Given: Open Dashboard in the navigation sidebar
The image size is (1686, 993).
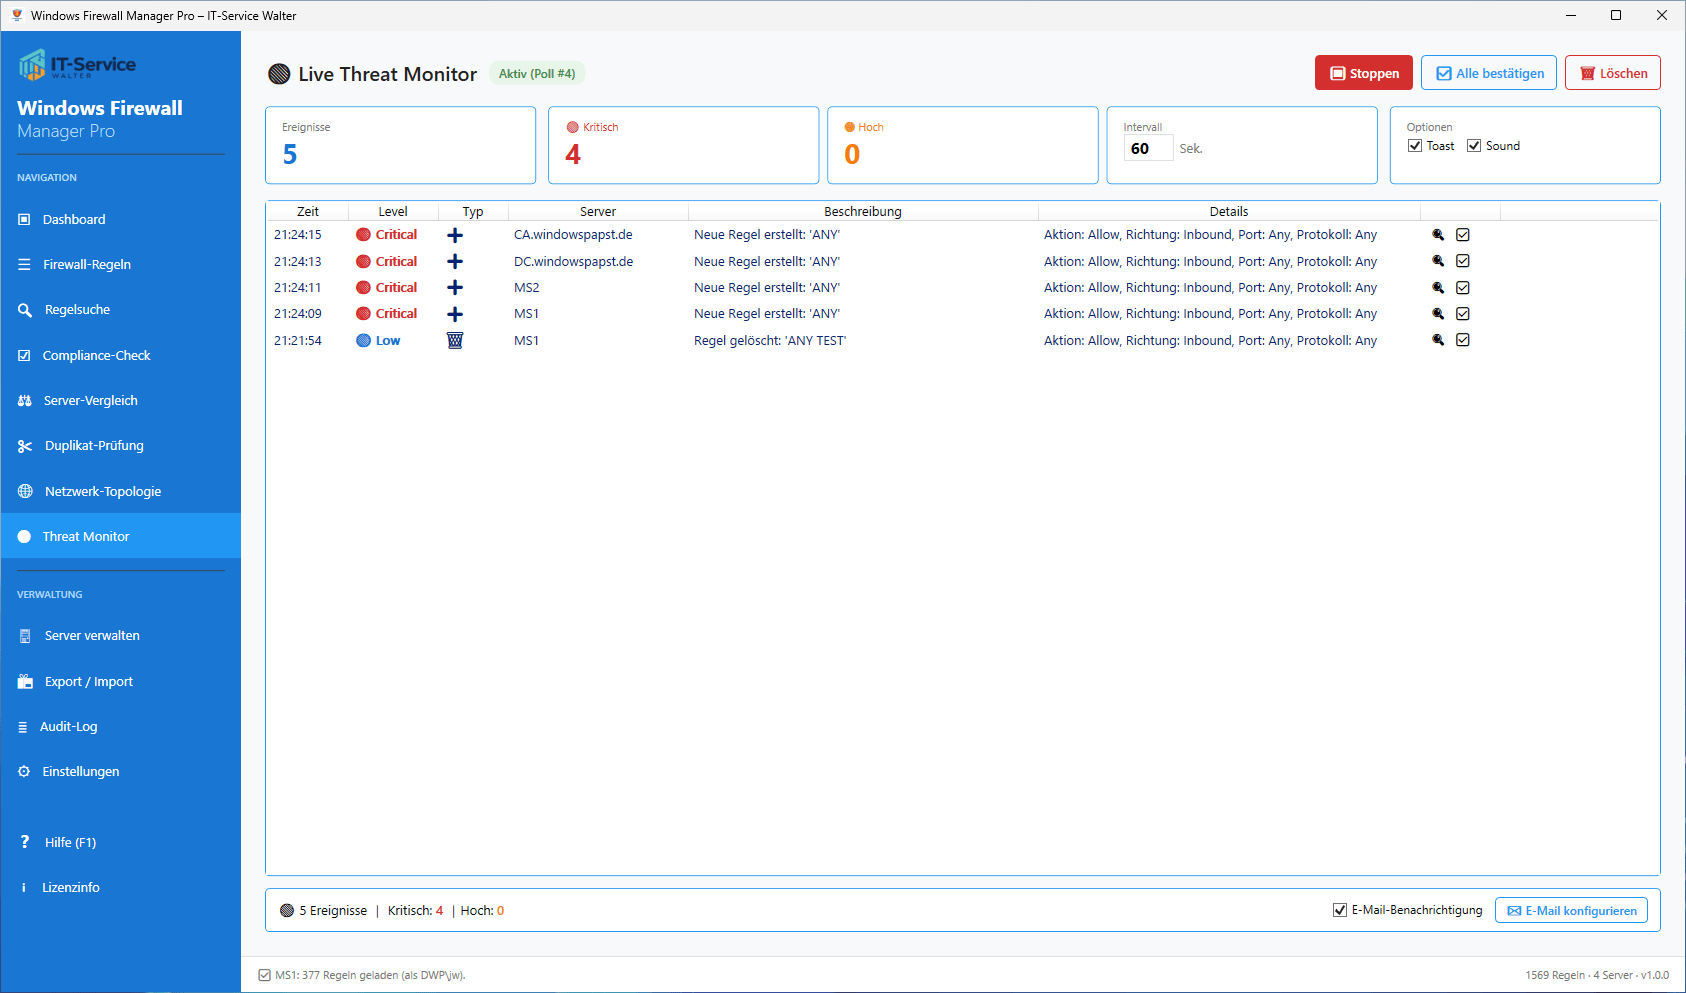Looking at the screenshot, I should (x=74, y=220).
